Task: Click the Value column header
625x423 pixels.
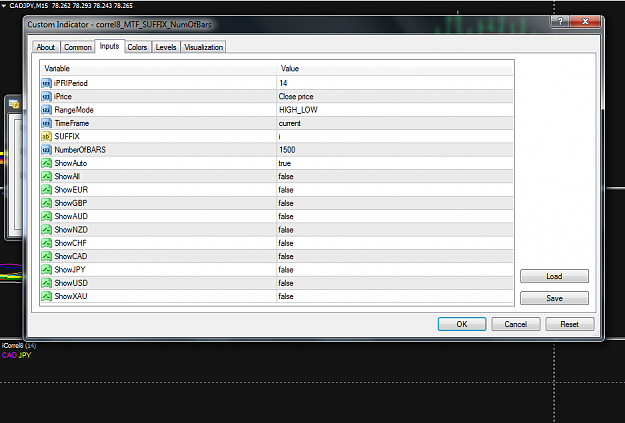Action: [x=395, y=69]
